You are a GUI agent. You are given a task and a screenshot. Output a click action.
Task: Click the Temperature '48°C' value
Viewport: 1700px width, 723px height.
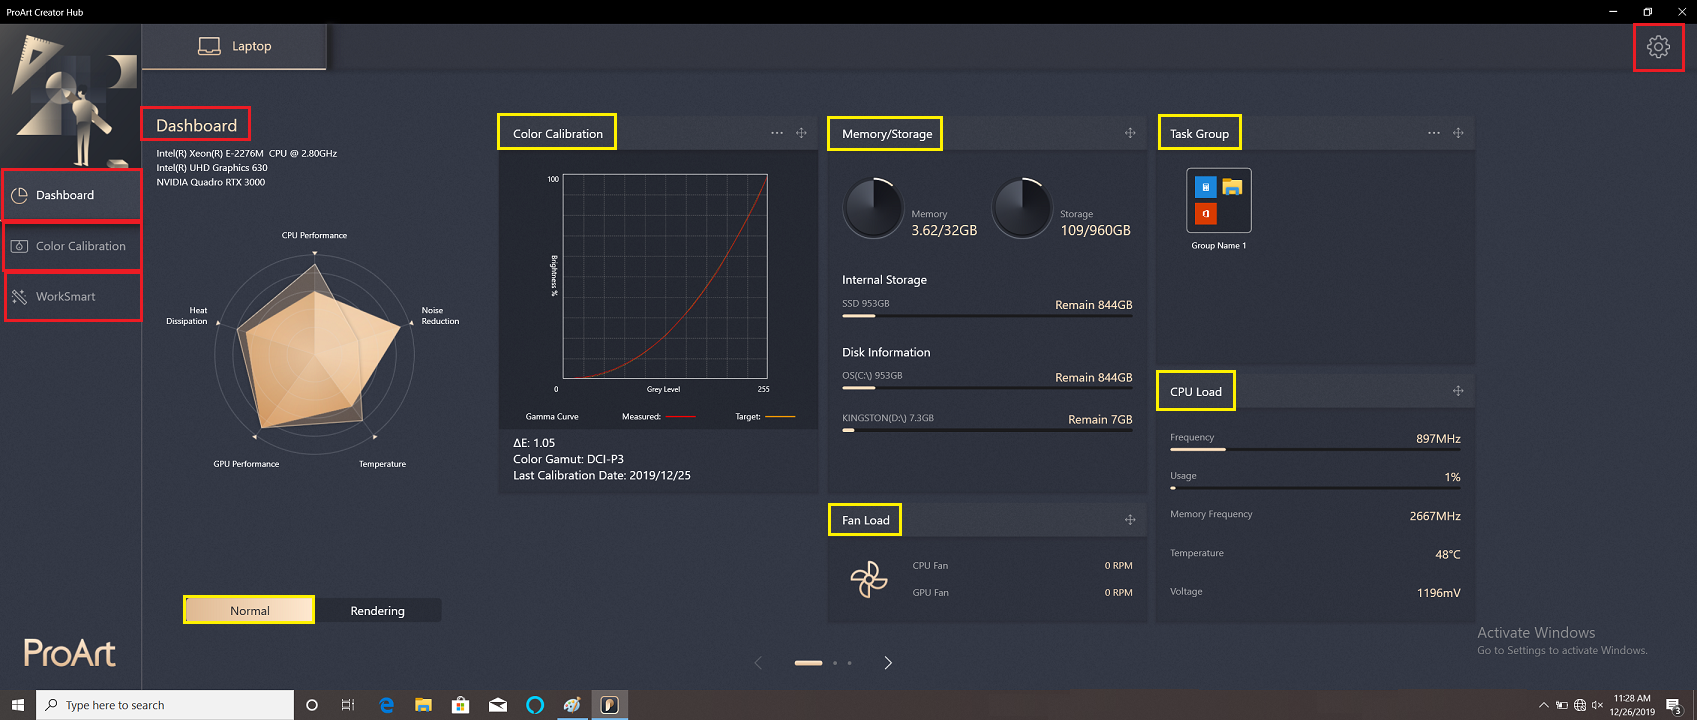click(x=1449, y=554)
